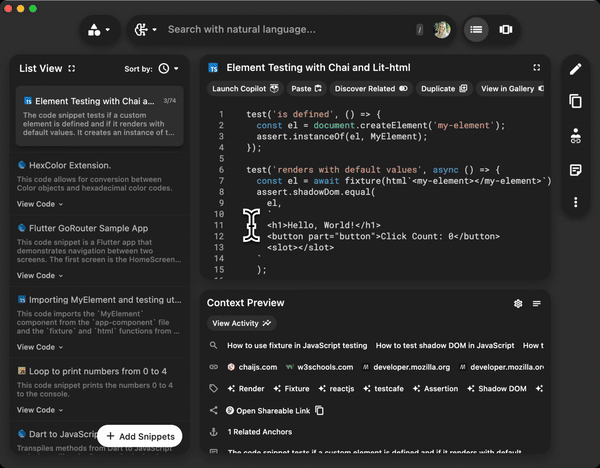The image size is (600, 468).
Task: Click the Loop to print snippet language icon
Action: coord(22,371)
